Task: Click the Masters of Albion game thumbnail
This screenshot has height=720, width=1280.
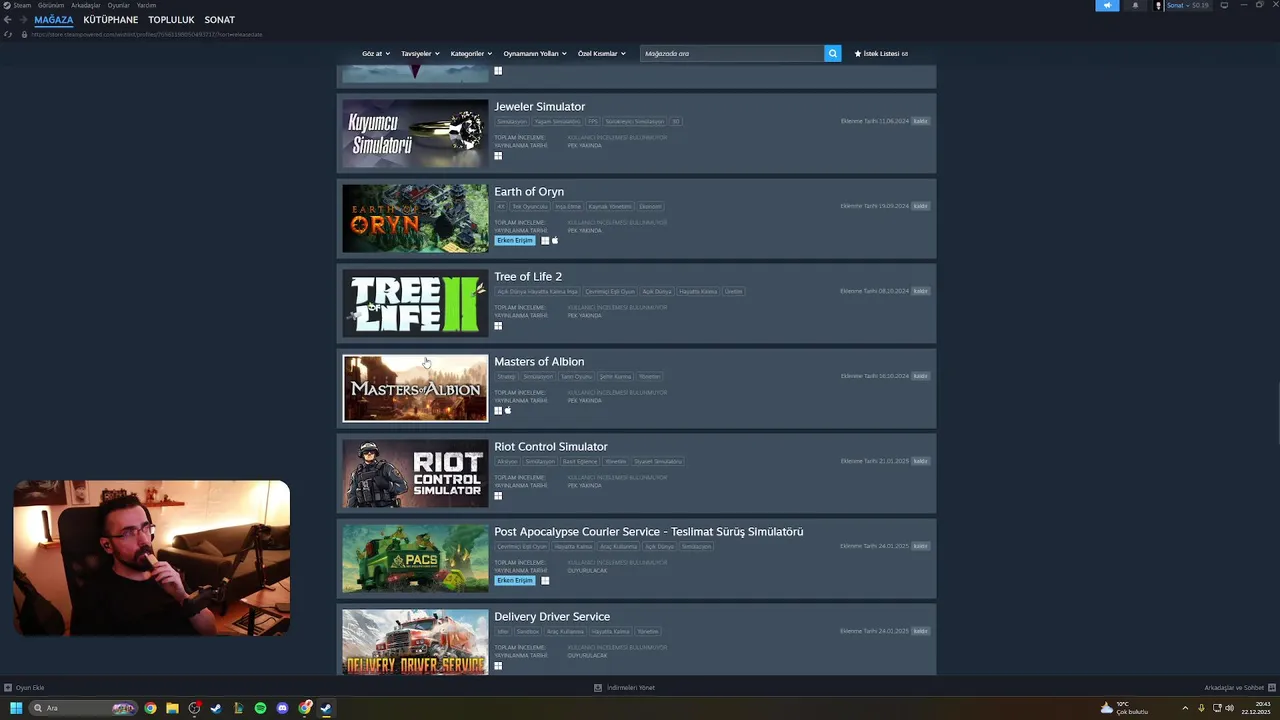Action: pos(415,388)
